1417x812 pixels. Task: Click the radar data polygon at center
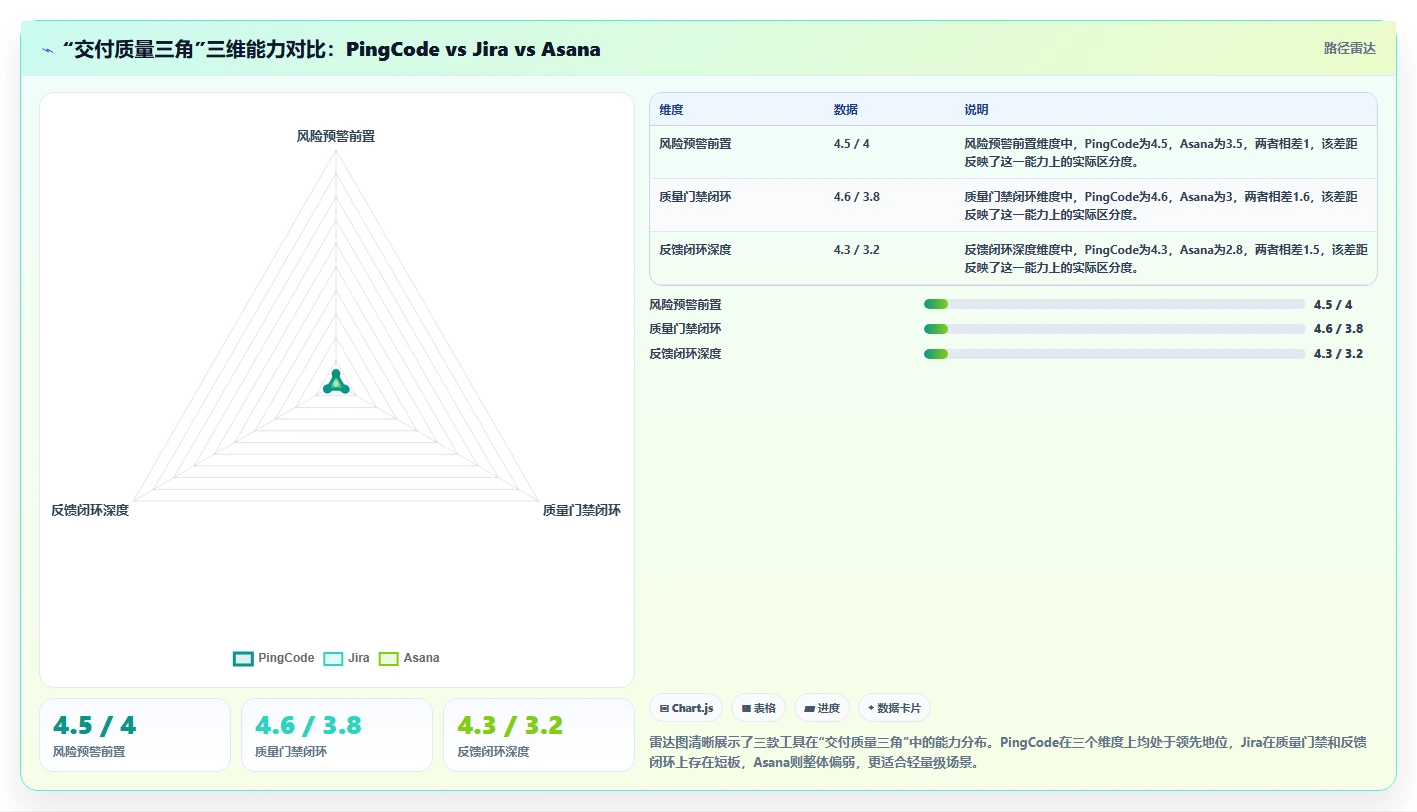[336, 384]
